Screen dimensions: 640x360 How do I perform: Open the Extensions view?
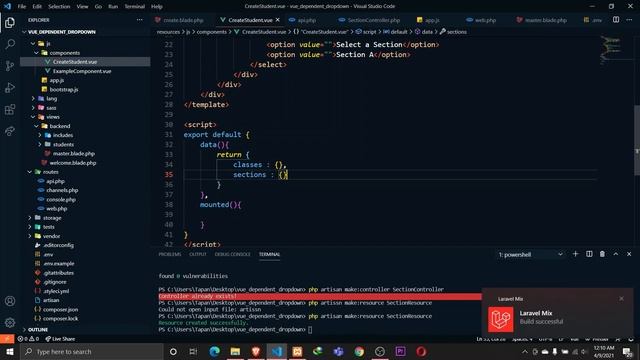[10, 109]
